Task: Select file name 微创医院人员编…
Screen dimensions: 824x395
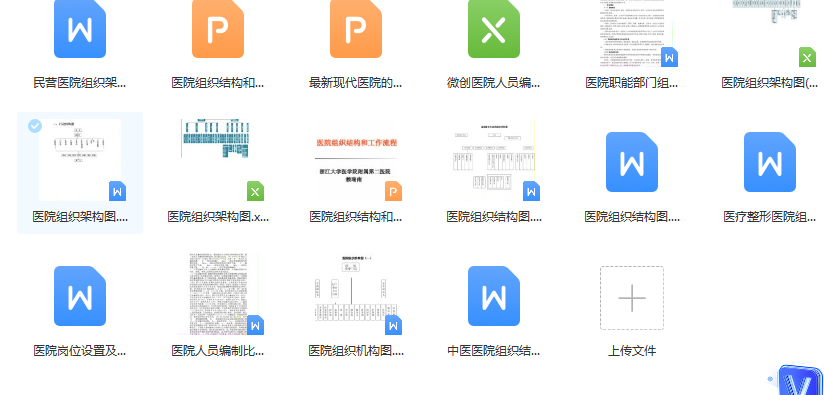Action: pyautogui.click(x=494, y=82)
